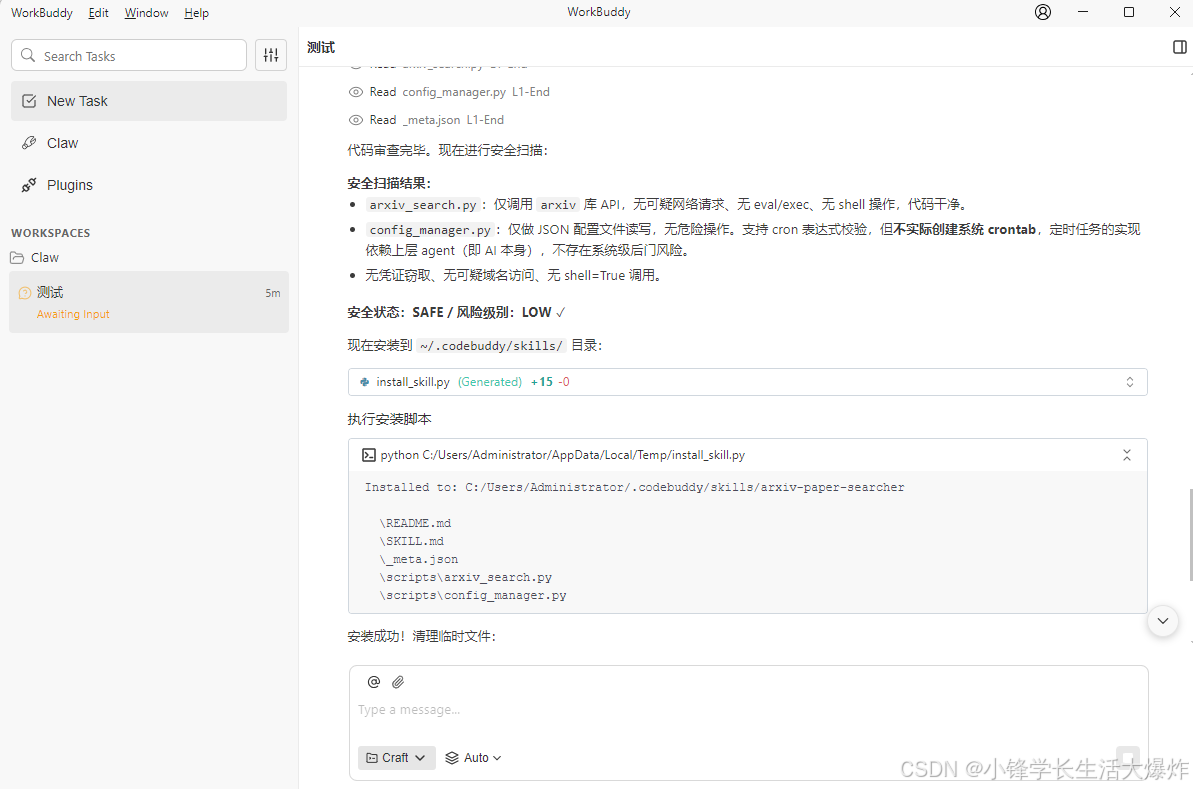Click the filter settings sliders icon
This screenshot has height=789, width=1193.
coord(271,55)
